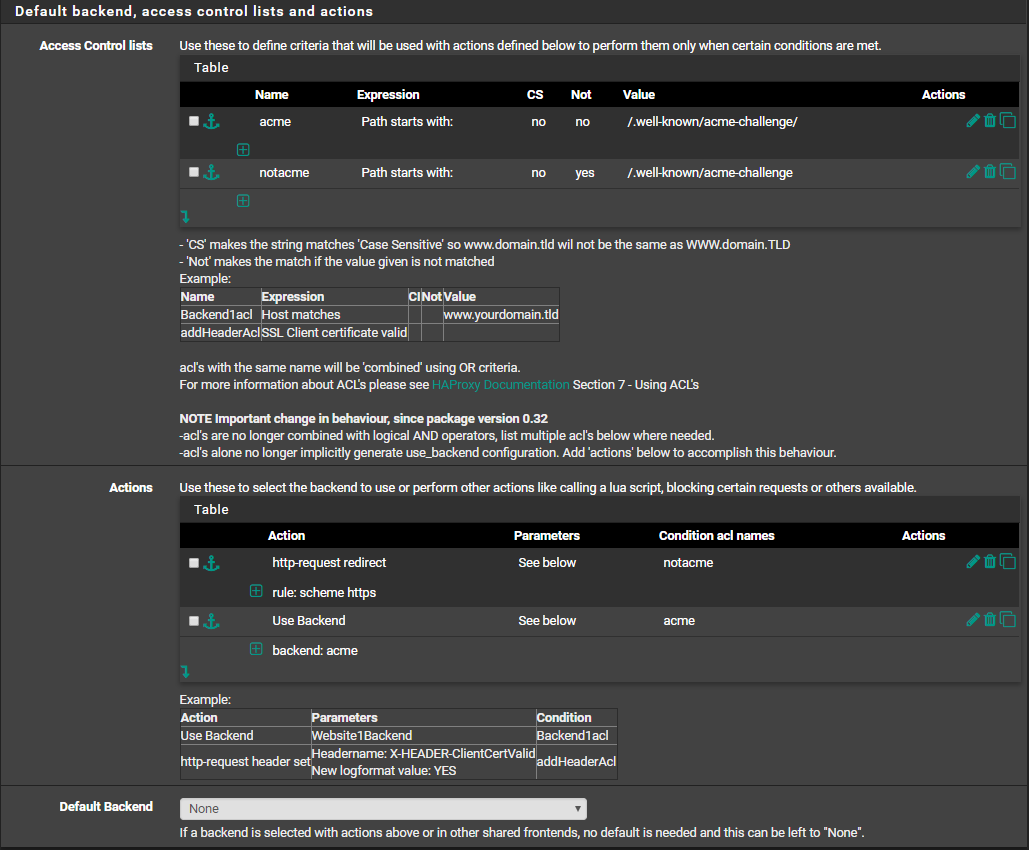
Task: Edit the http-request redirect action
Action: [972, 562]
